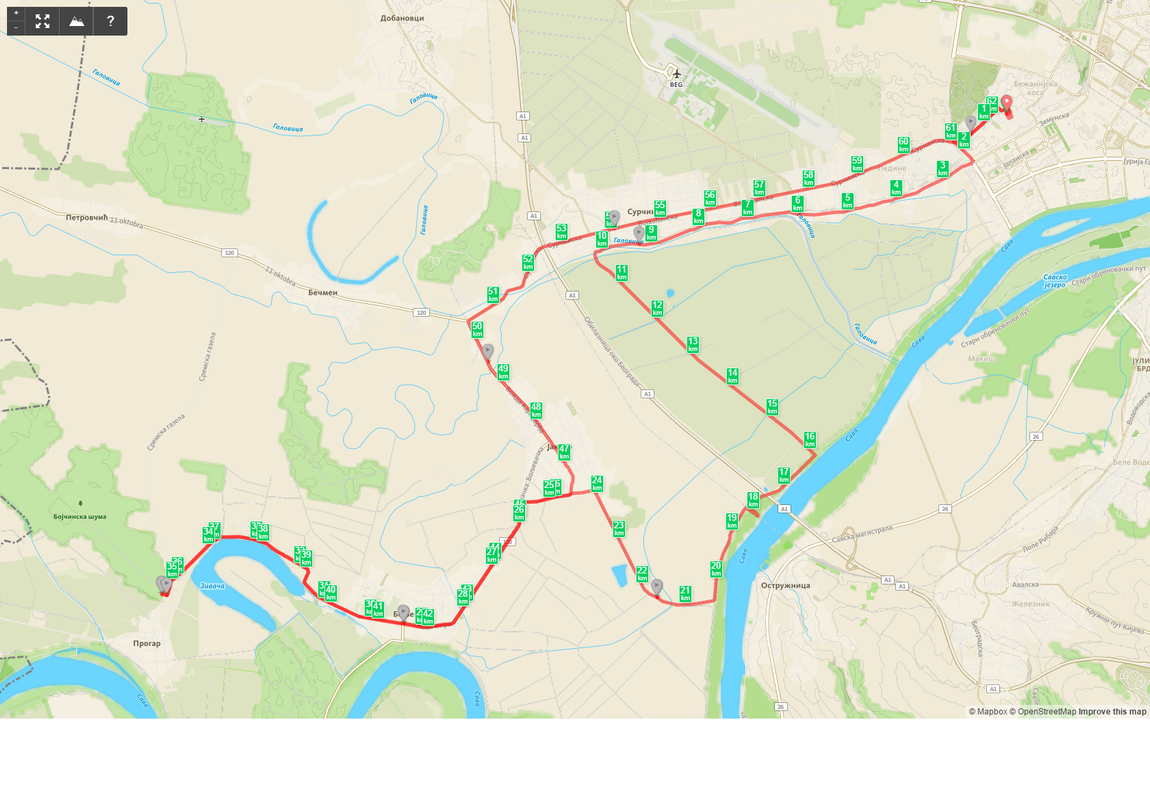Enter fullscreen map view
The width and height of the screenshot is (1150, 800).
pyautogui.click(x=43, y=21)
